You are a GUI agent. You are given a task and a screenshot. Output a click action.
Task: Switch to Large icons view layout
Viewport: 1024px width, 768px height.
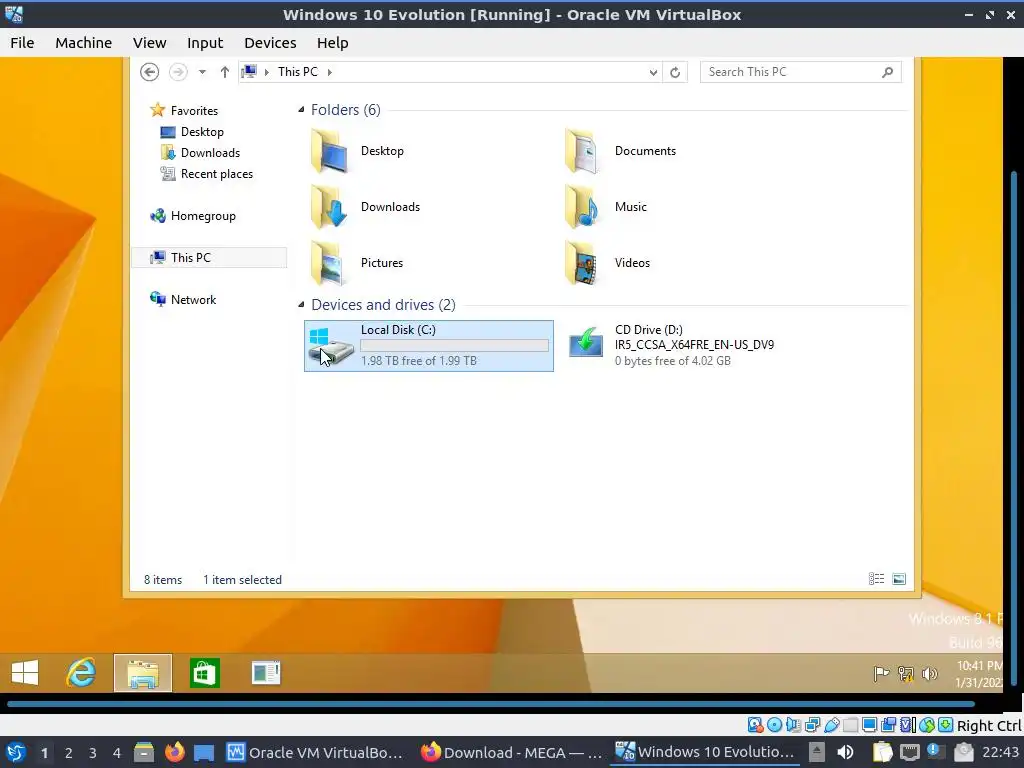click(x=899, y=579)
